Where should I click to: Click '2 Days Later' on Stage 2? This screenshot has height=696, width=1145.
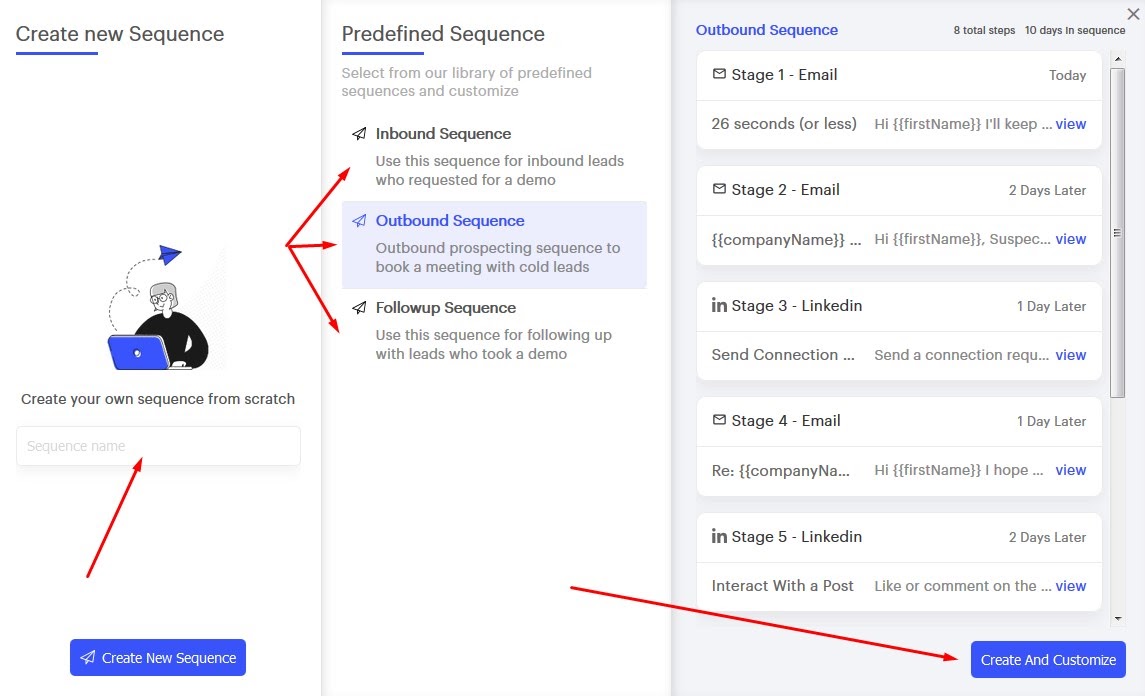tap(1047, 191)
